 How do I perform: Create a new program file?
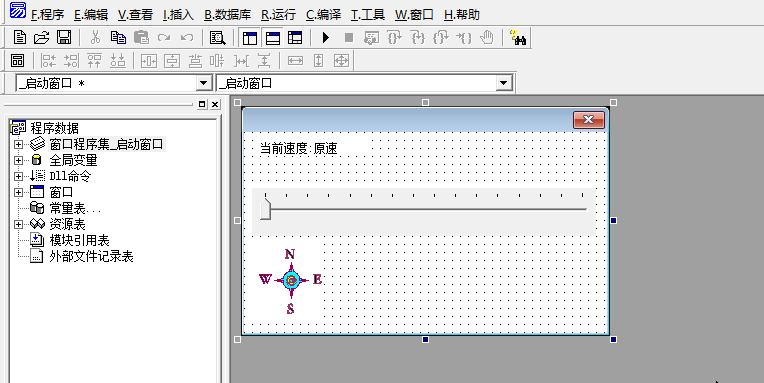[19, 38]
